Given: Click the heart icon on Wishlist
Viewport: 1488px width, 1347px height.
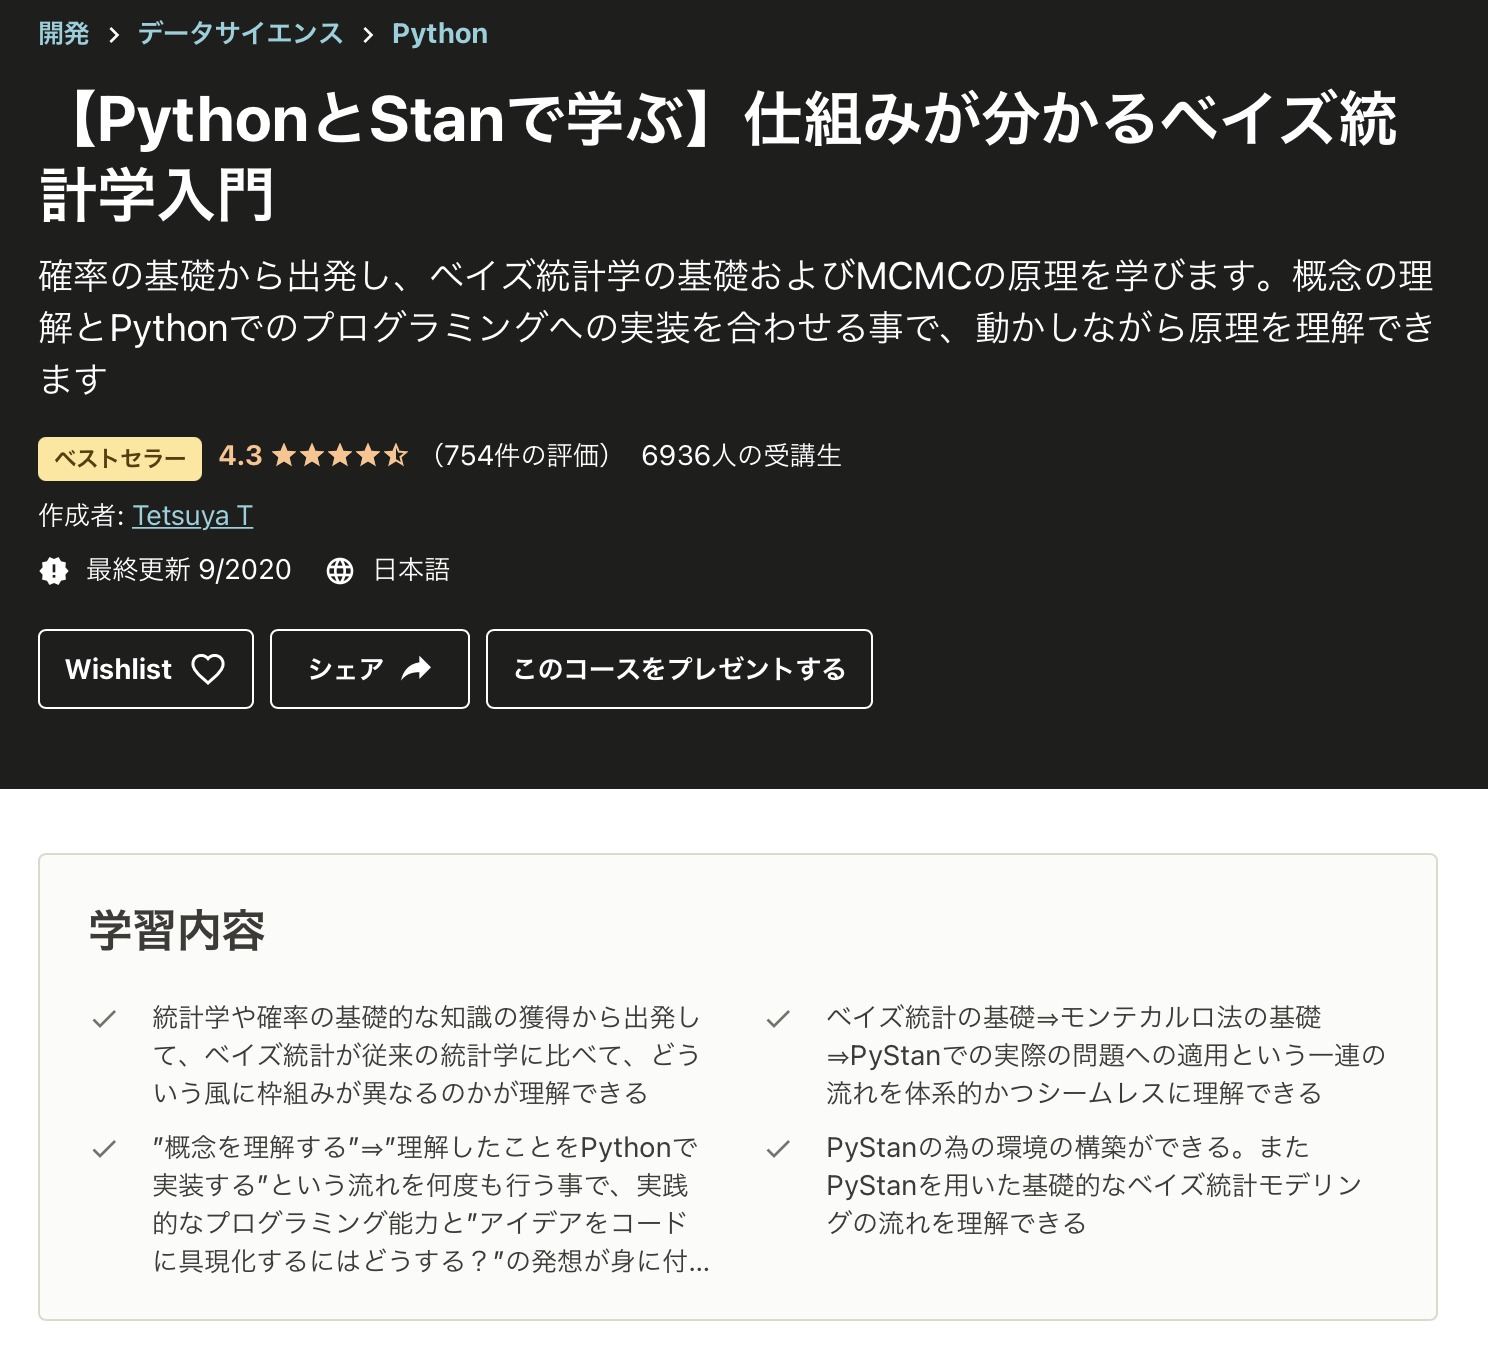Looking at the screenshot, I should click(x=208, y=669).
